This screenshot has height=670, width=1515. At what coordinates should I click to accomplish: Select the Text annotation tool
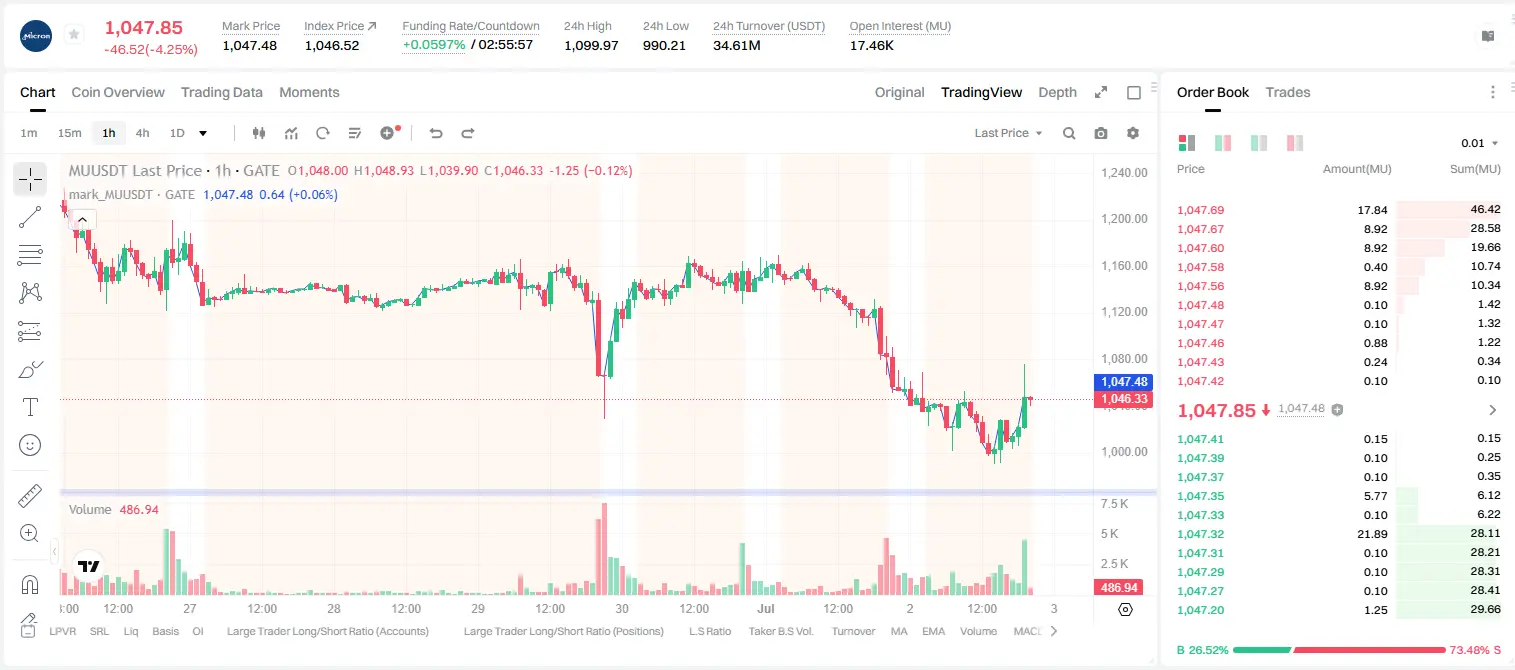30,407
